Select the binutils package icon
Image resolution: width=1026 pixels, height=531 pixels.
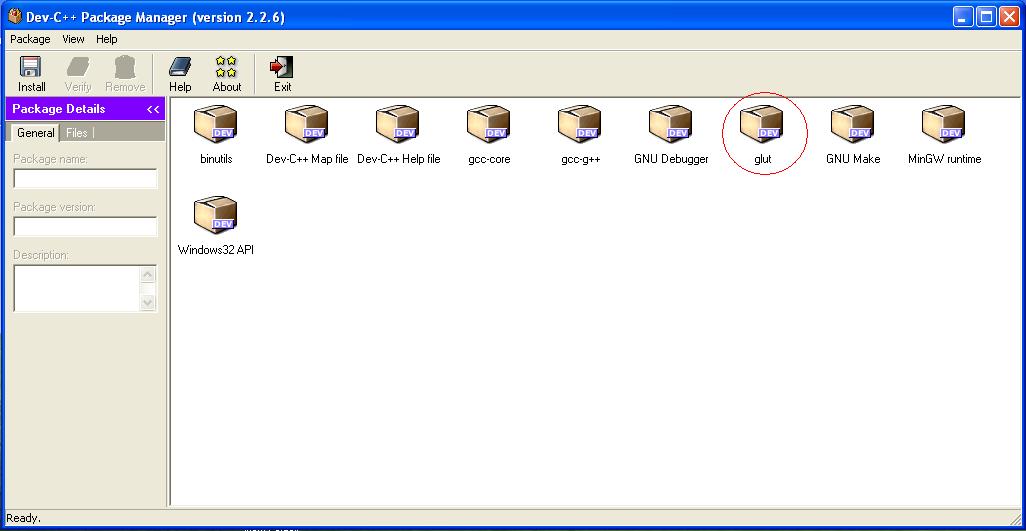216,124
